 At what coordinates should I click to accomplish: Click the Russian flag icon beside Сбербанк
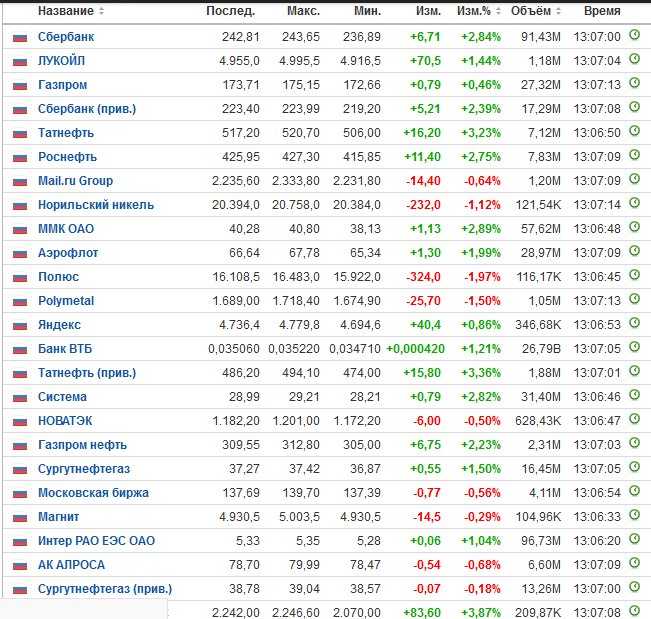click(20, 38)
